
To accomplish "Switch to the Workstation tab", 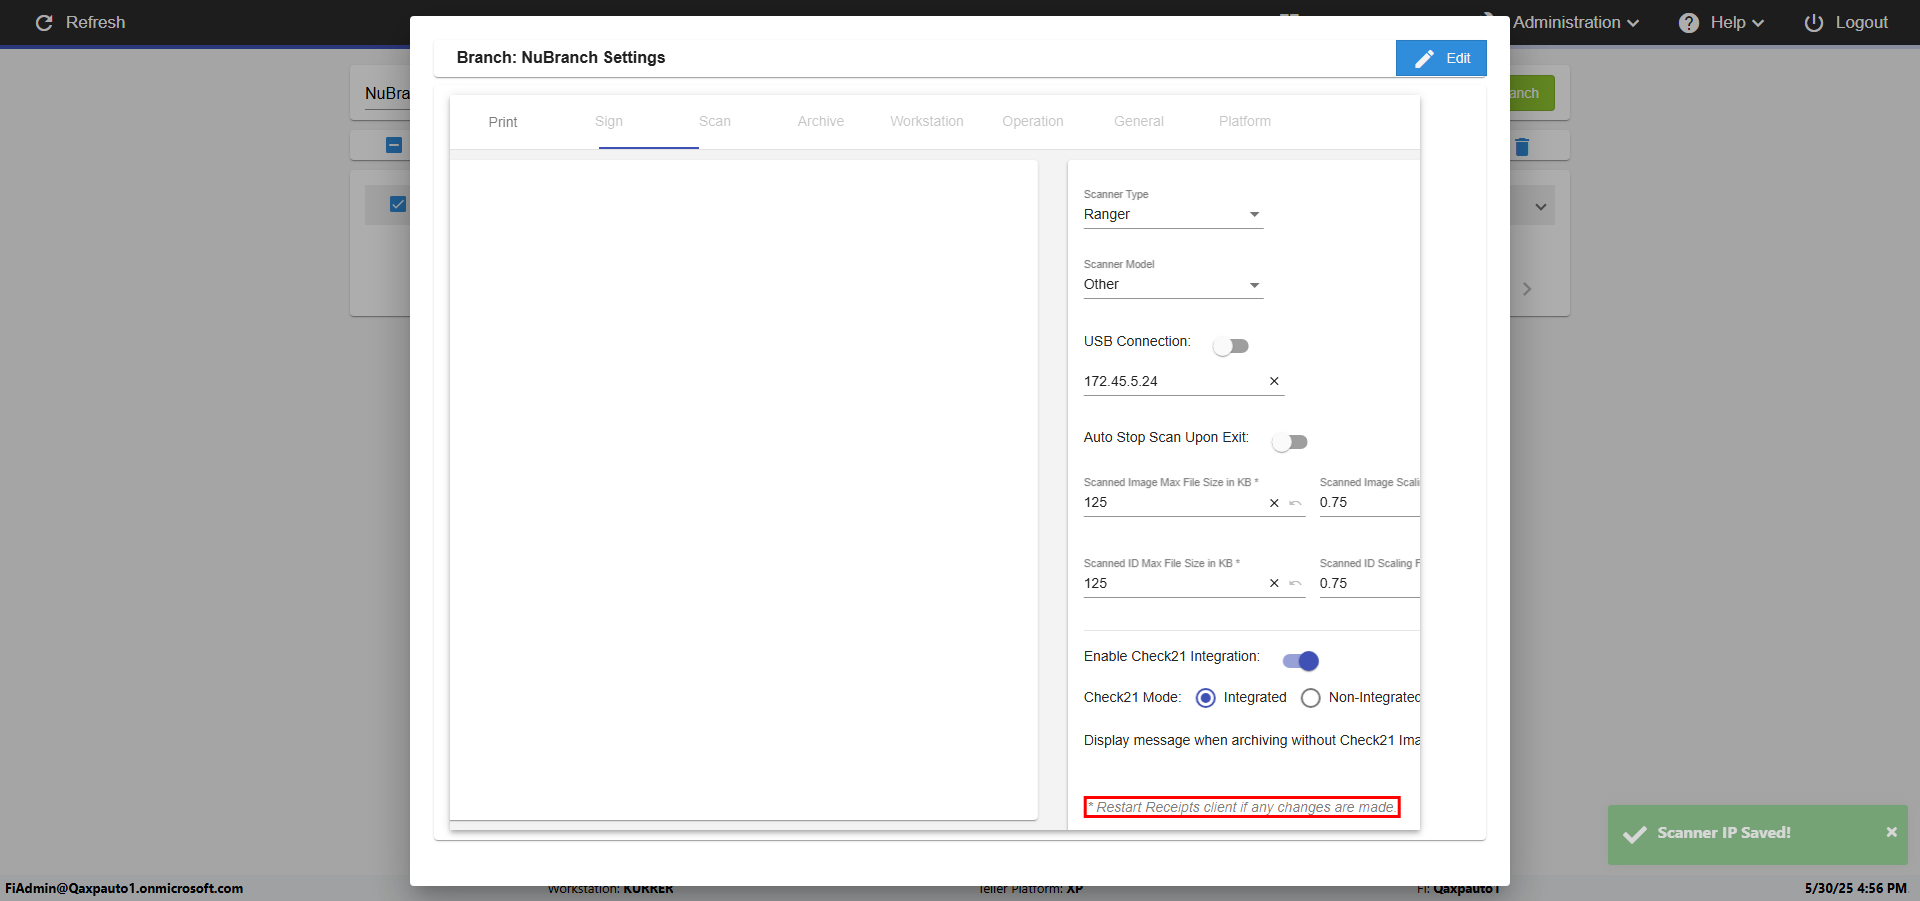I will tap(926, 121).
